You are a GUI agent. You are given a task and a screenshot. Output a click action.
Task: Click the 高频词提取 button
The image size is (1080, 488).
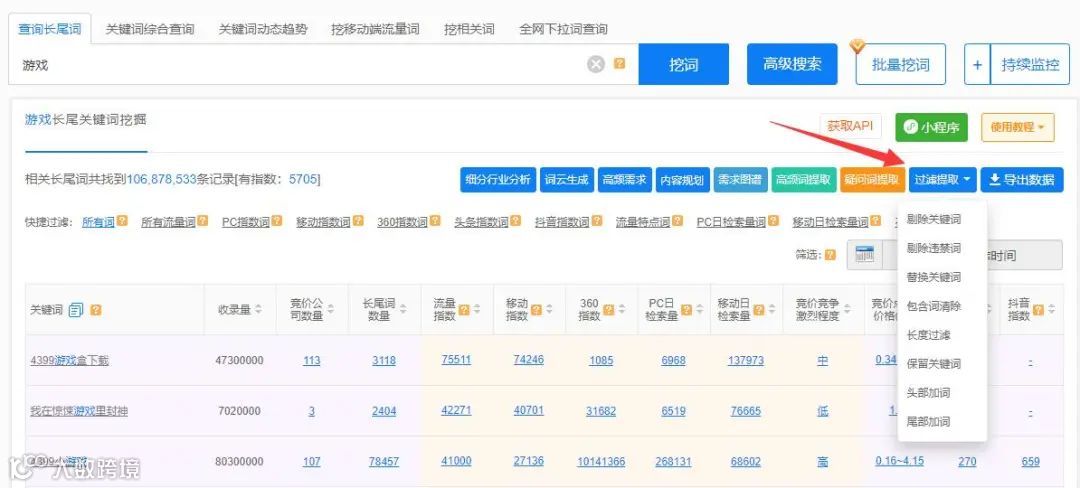tap(803, 180)
